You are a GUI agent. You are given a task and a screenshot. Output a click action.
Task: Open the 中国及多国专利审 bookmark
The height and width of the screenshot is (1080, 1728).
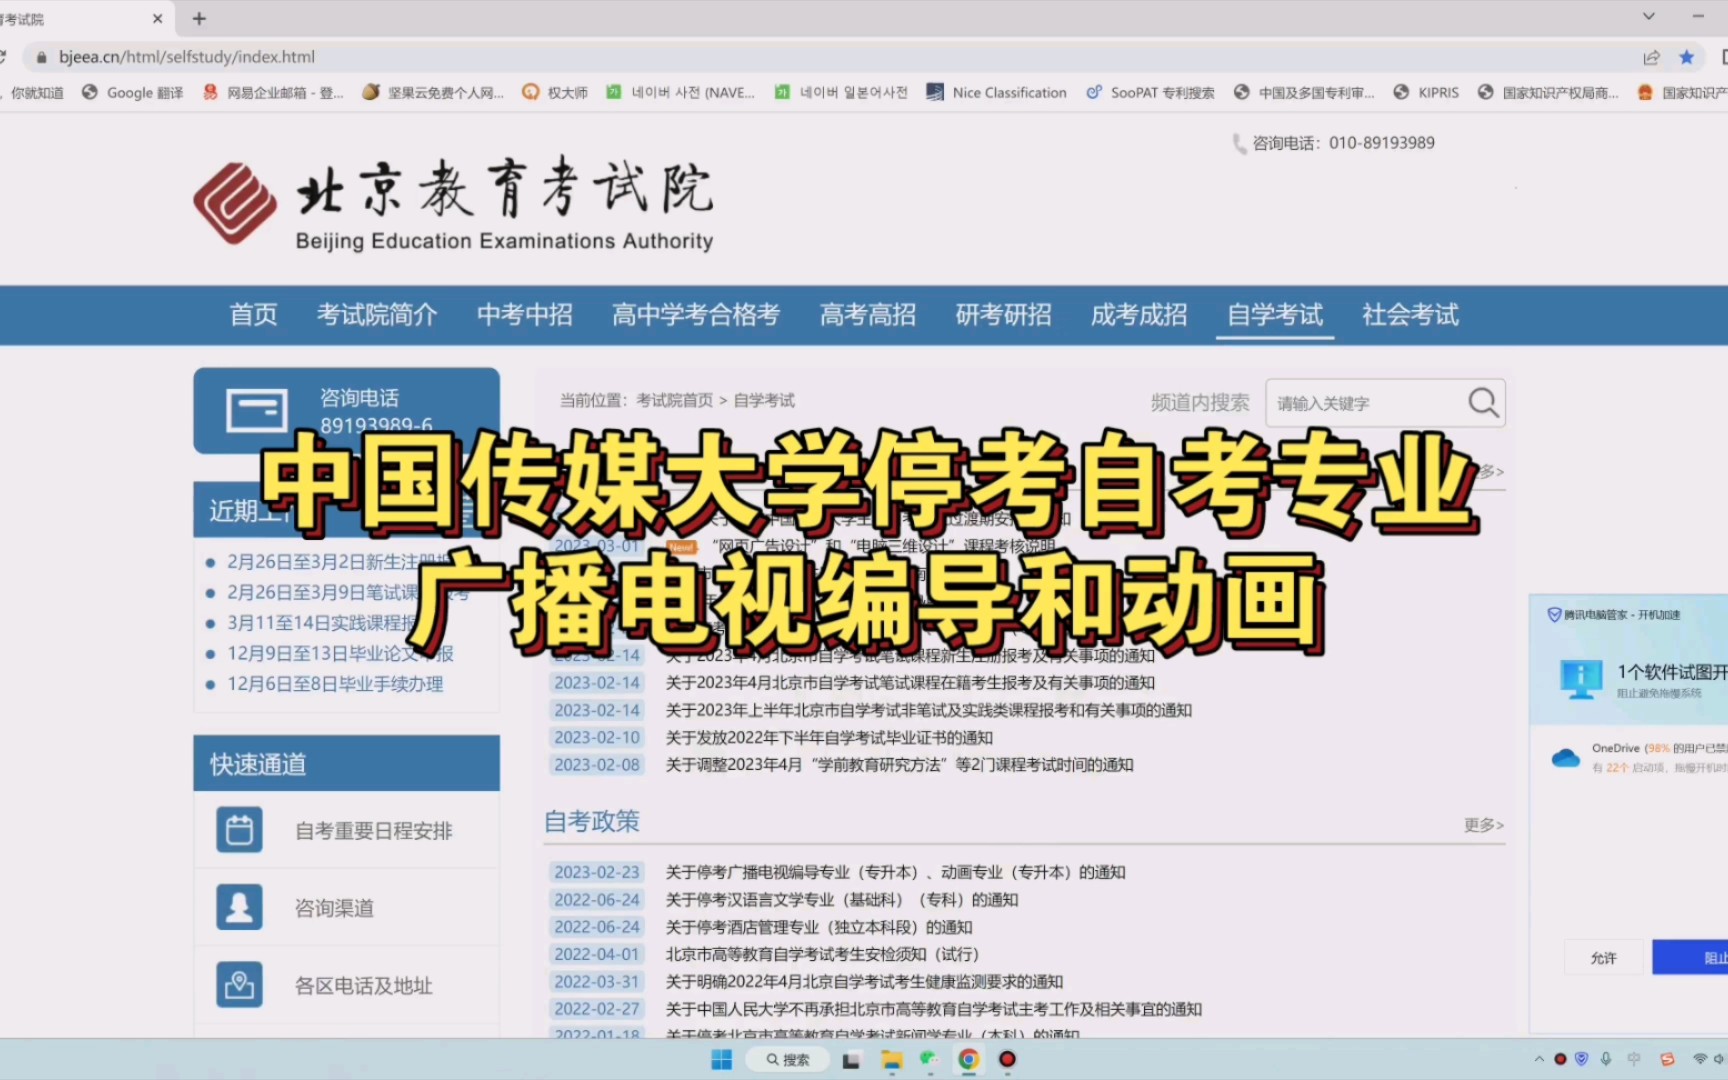coord(1304,92)
